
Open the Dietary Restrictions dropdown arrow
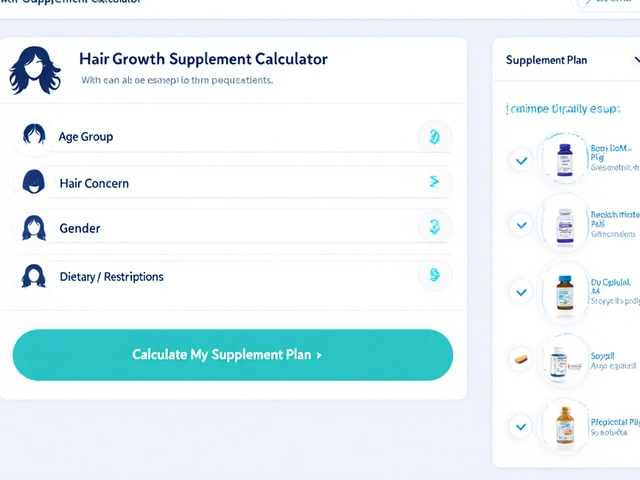click(434, 274)
